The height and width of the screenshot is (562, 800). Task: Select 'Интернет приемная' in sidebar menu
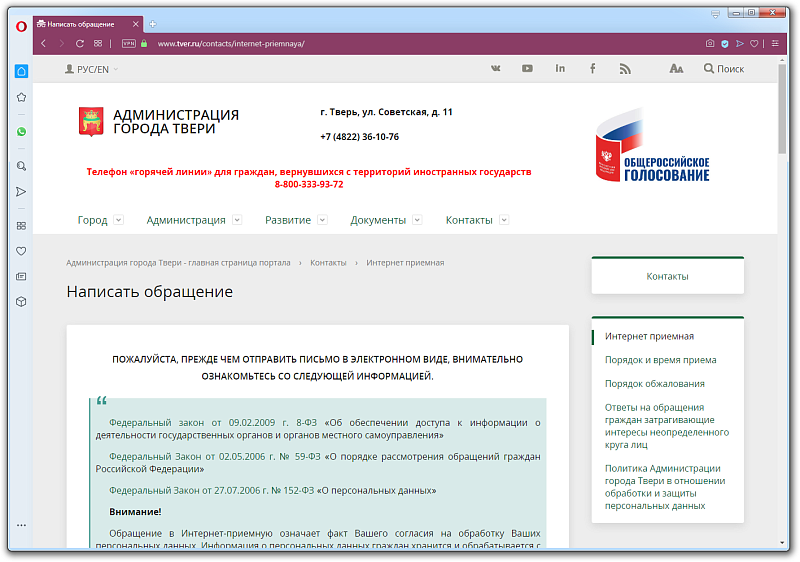coord(649,336)
